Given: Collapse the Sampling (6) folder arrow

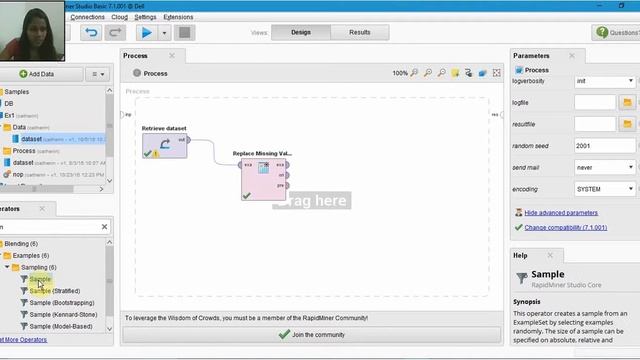Looking at the screenshot, I should tap(7, 267).
